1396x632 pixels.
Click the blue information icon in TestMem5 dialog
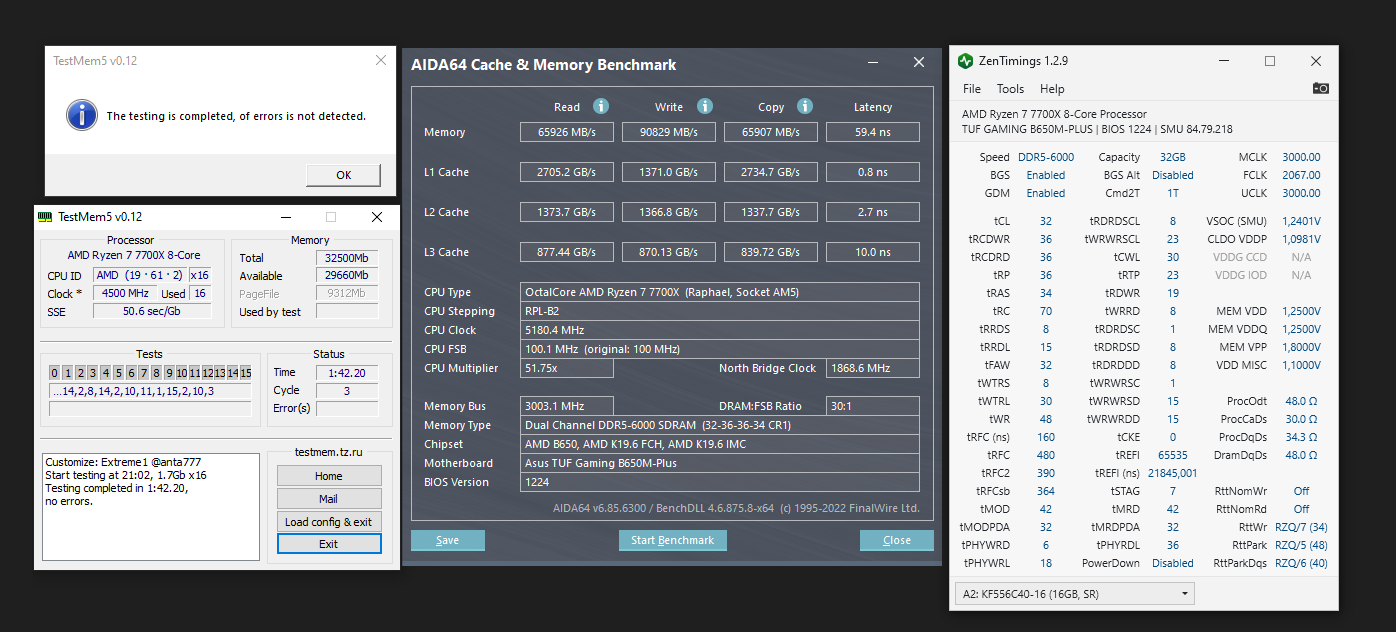tap(82, 114)
